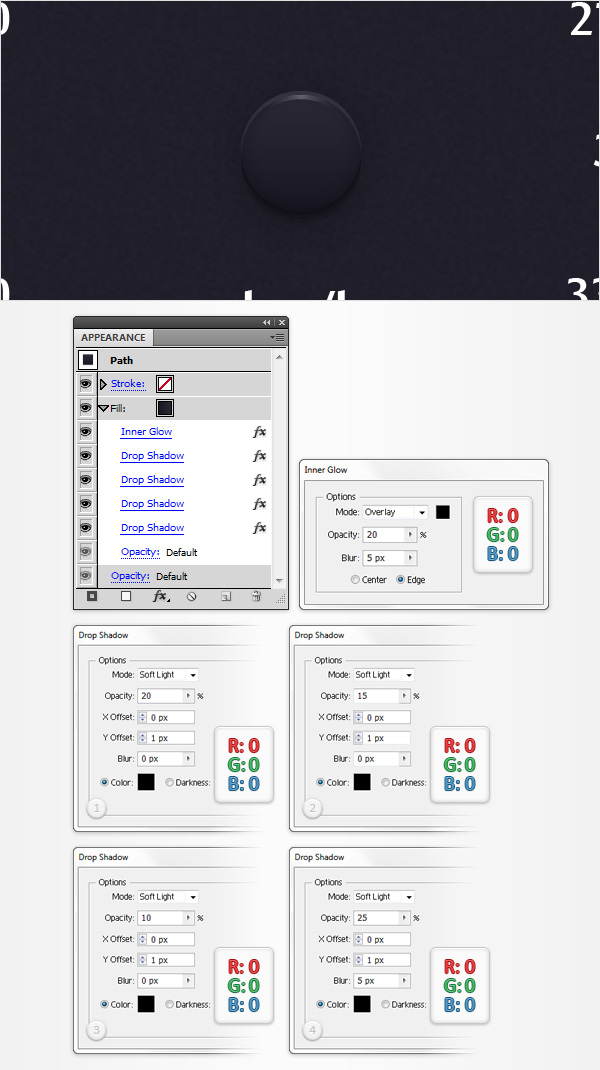Image resolution: width=600 pixels, height=1070 pixels.
Task: Hide the Stroke attribute via eye icon
Action: [x=86, y=384]
